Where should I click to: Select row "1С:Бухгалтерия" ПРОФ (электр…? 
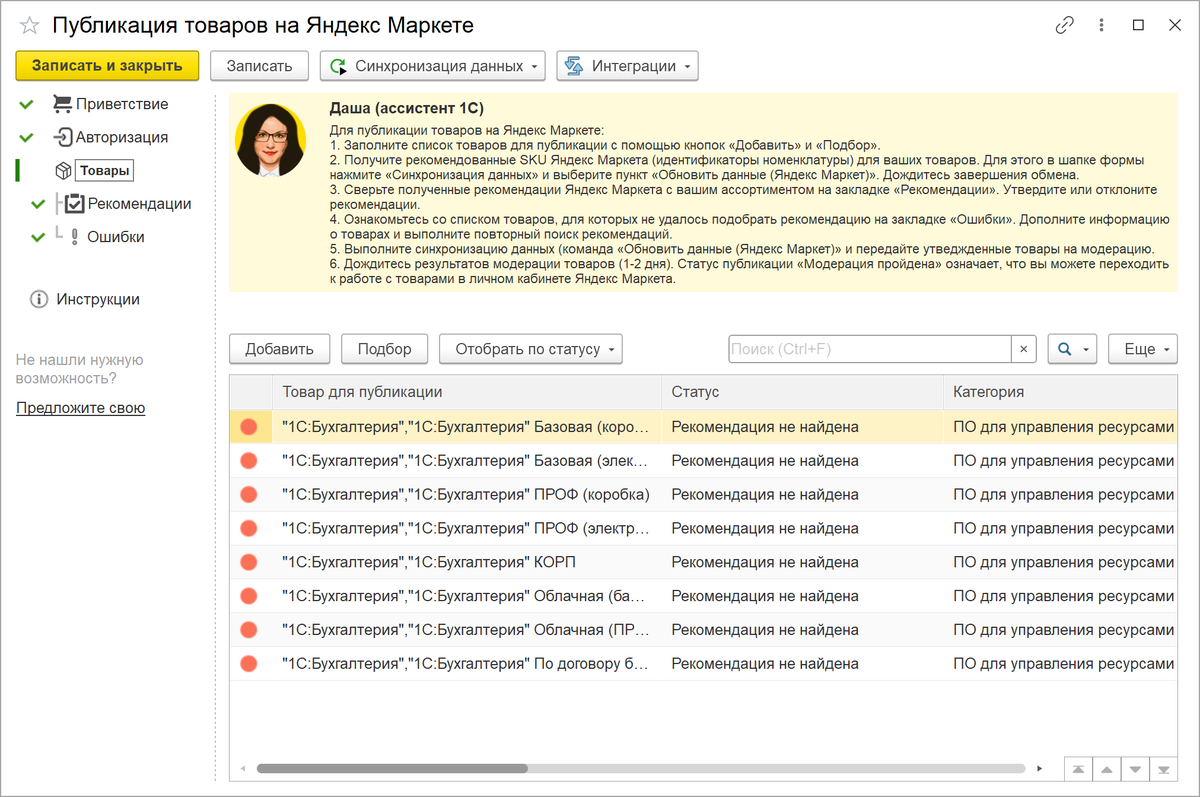(703, 528)
